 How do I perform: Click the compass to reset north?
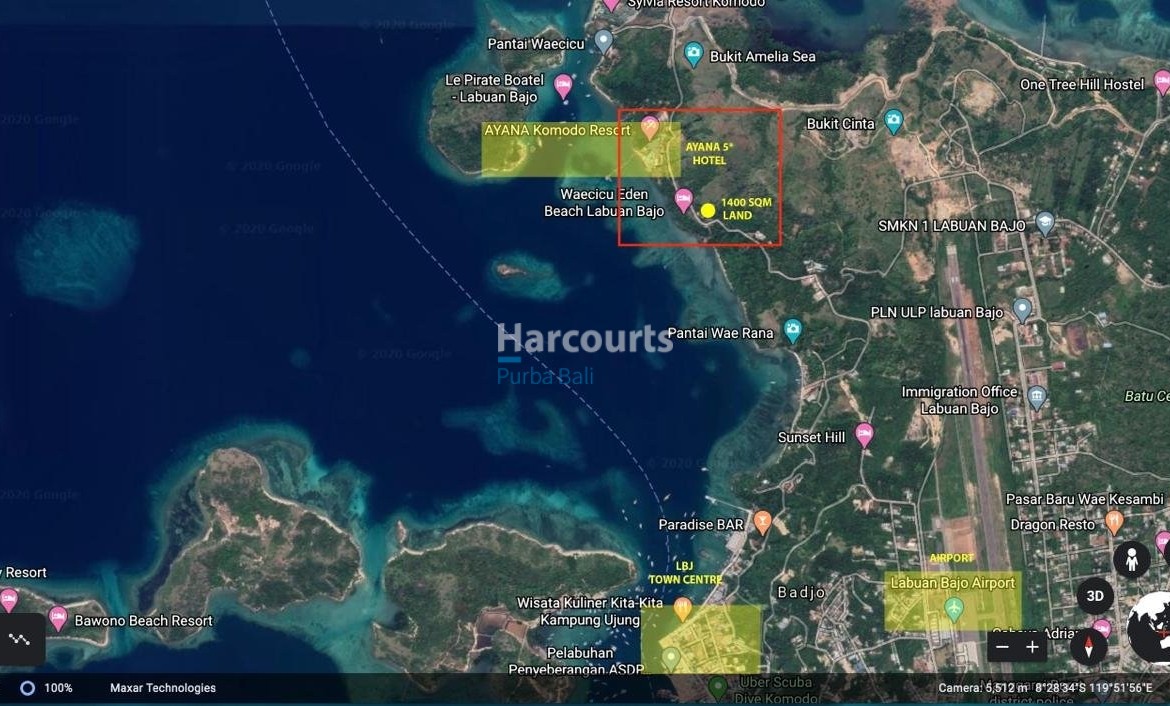[1089, 646]
